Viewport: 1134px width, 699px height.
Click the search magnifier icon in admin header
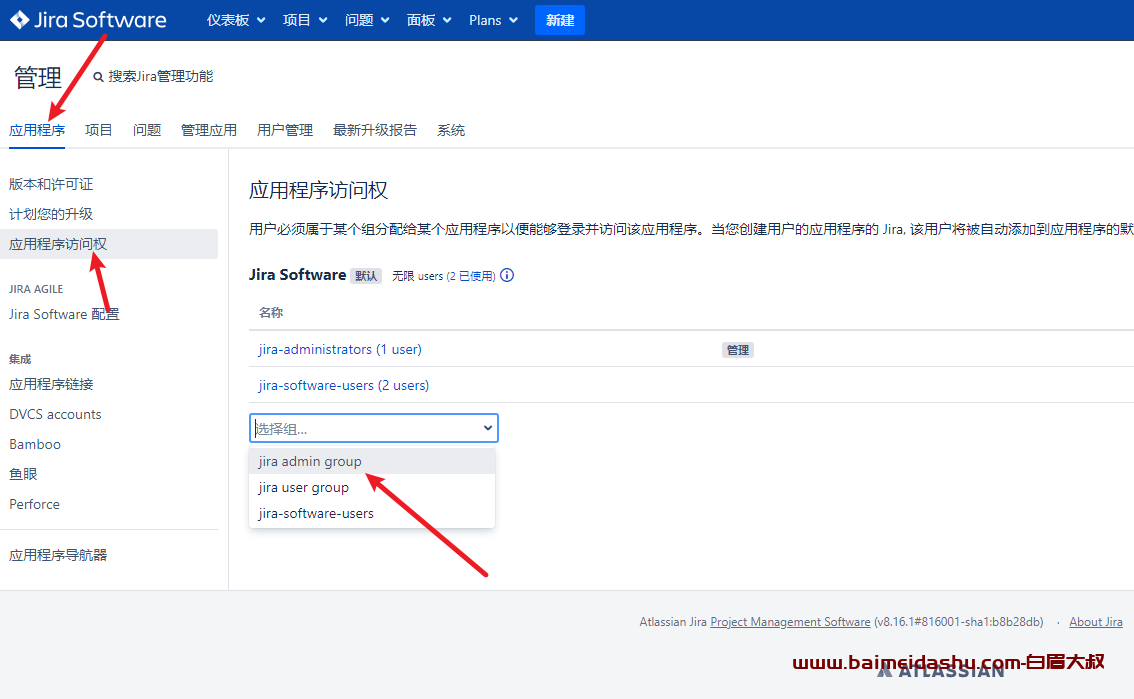coord(98,77)
